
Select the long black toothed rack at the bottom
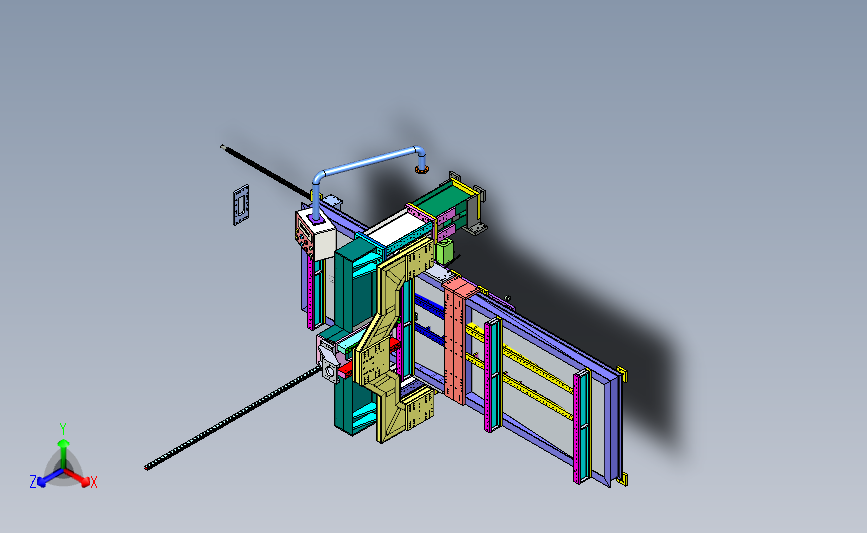pos(232,420)
